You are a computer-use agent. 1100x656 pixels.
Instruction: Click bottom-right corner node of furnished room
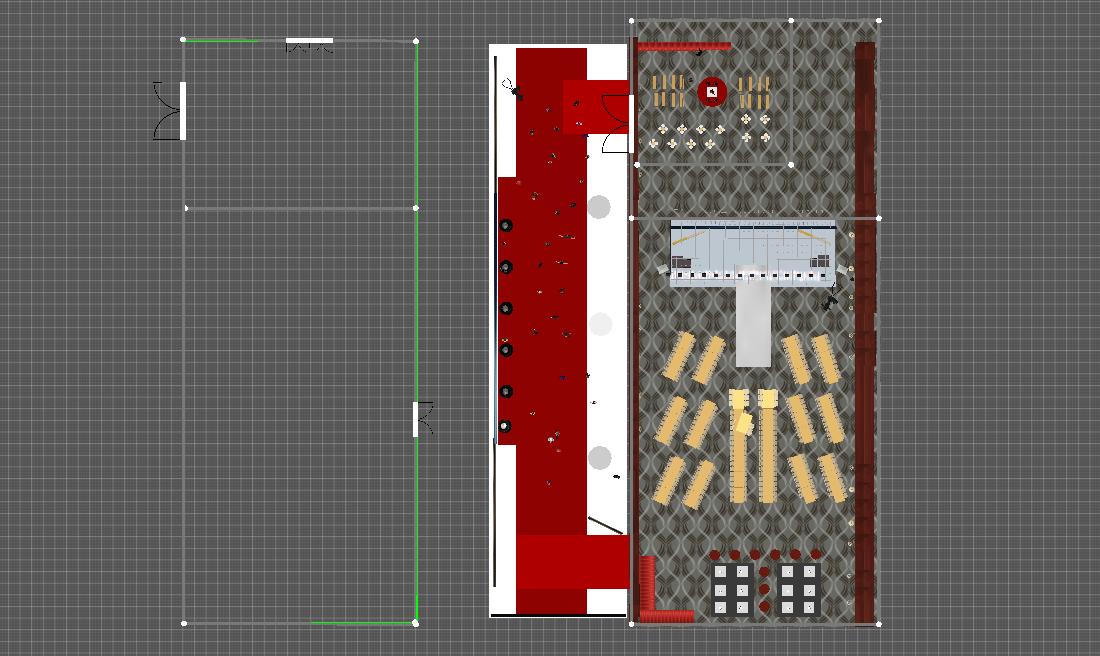click(879, 624)
